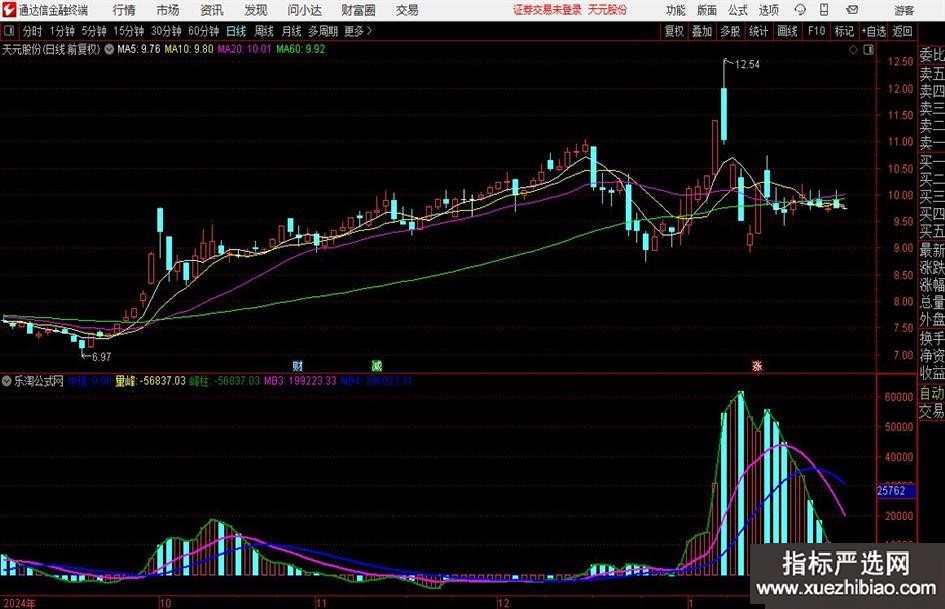Expand the 乐淘公式网 indicator dropdown arrow
The image size is (945, 609).
7,381
